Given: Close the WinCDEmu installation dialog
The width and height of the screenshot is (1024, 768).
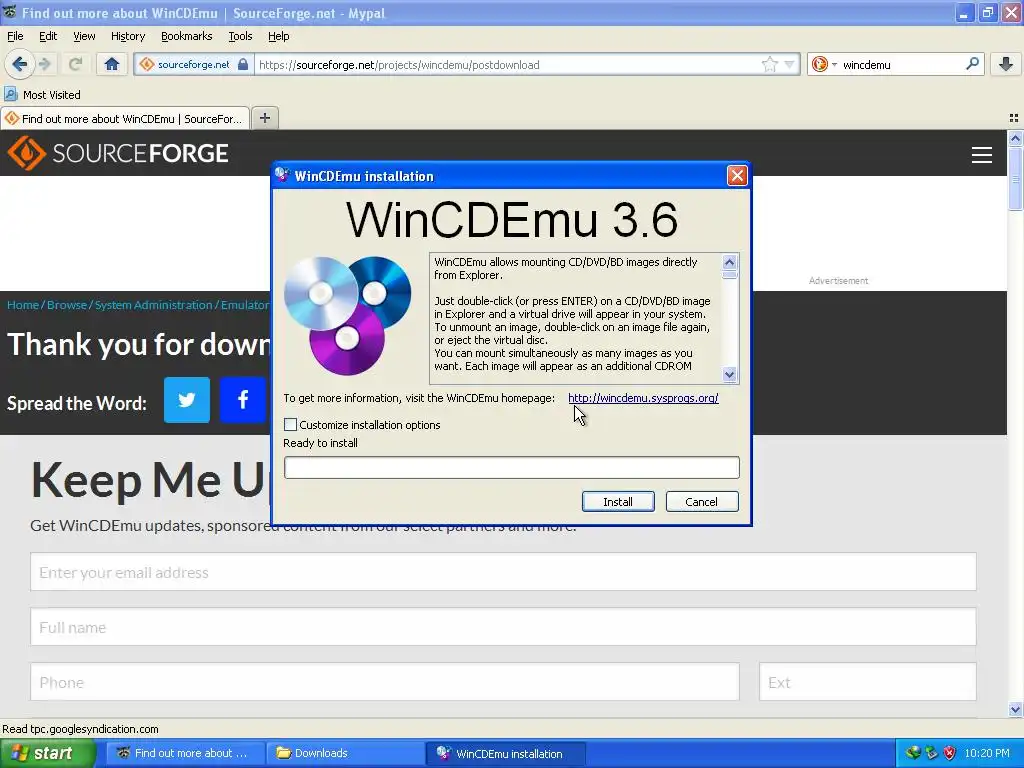Looking at the screenshot, I should pos(737,176).
